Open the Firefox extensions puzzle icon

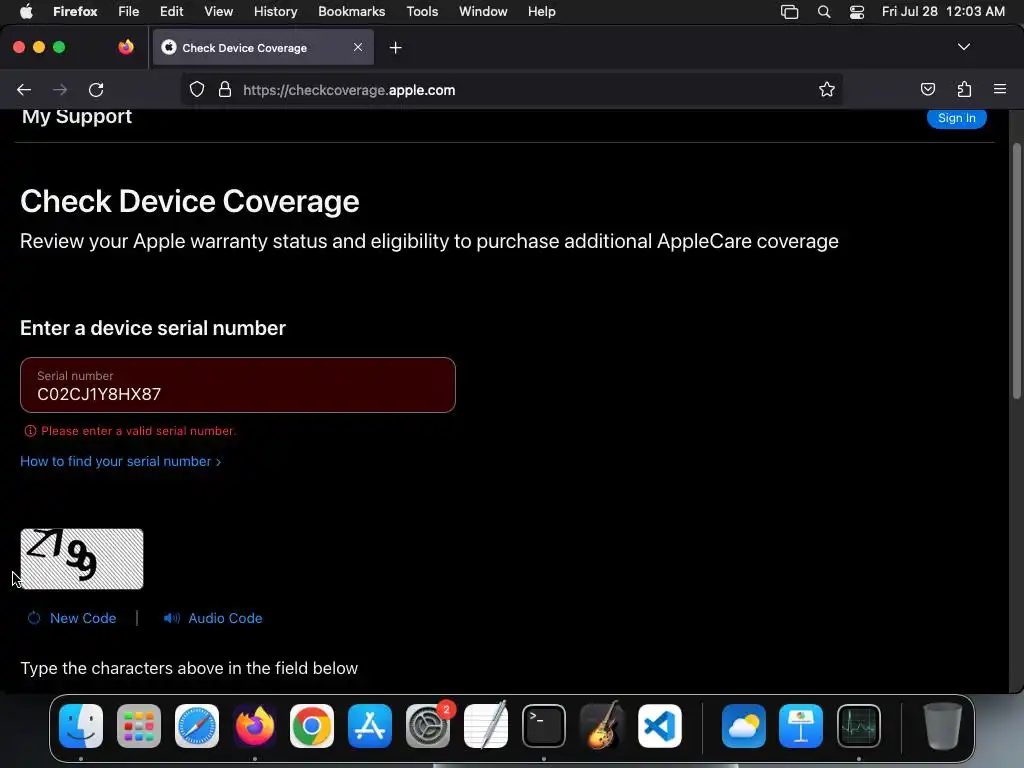click(964, 89)
